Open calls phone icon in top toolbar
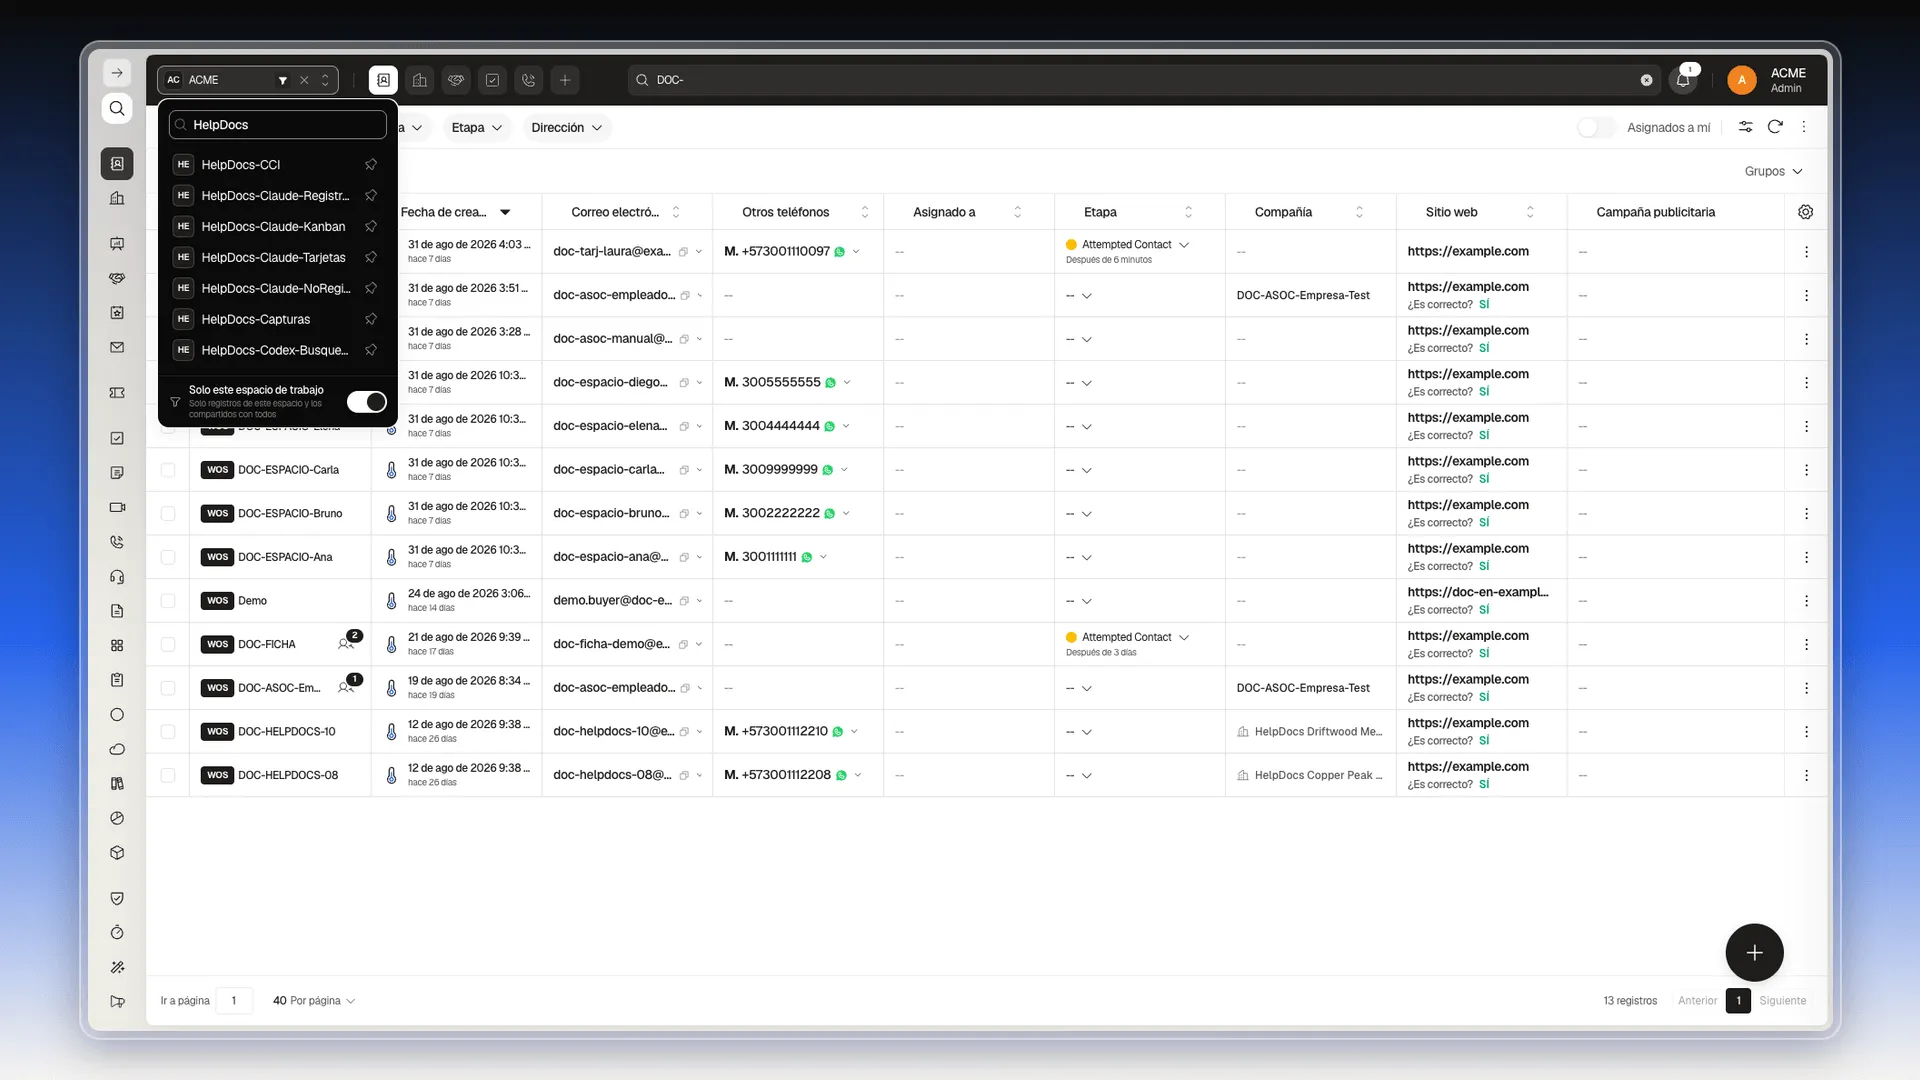 529,80
